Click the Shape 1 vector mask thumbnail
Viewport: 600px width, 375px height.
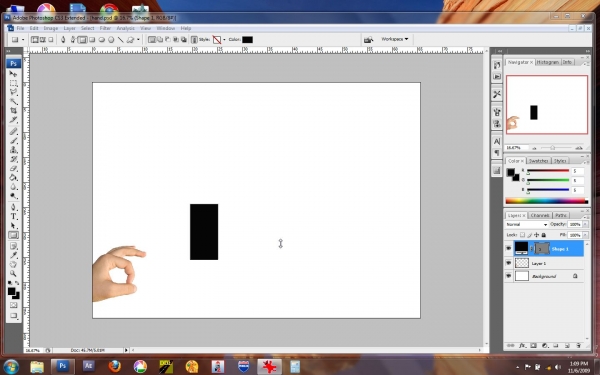pyautogui.click(x=541, y=249)
